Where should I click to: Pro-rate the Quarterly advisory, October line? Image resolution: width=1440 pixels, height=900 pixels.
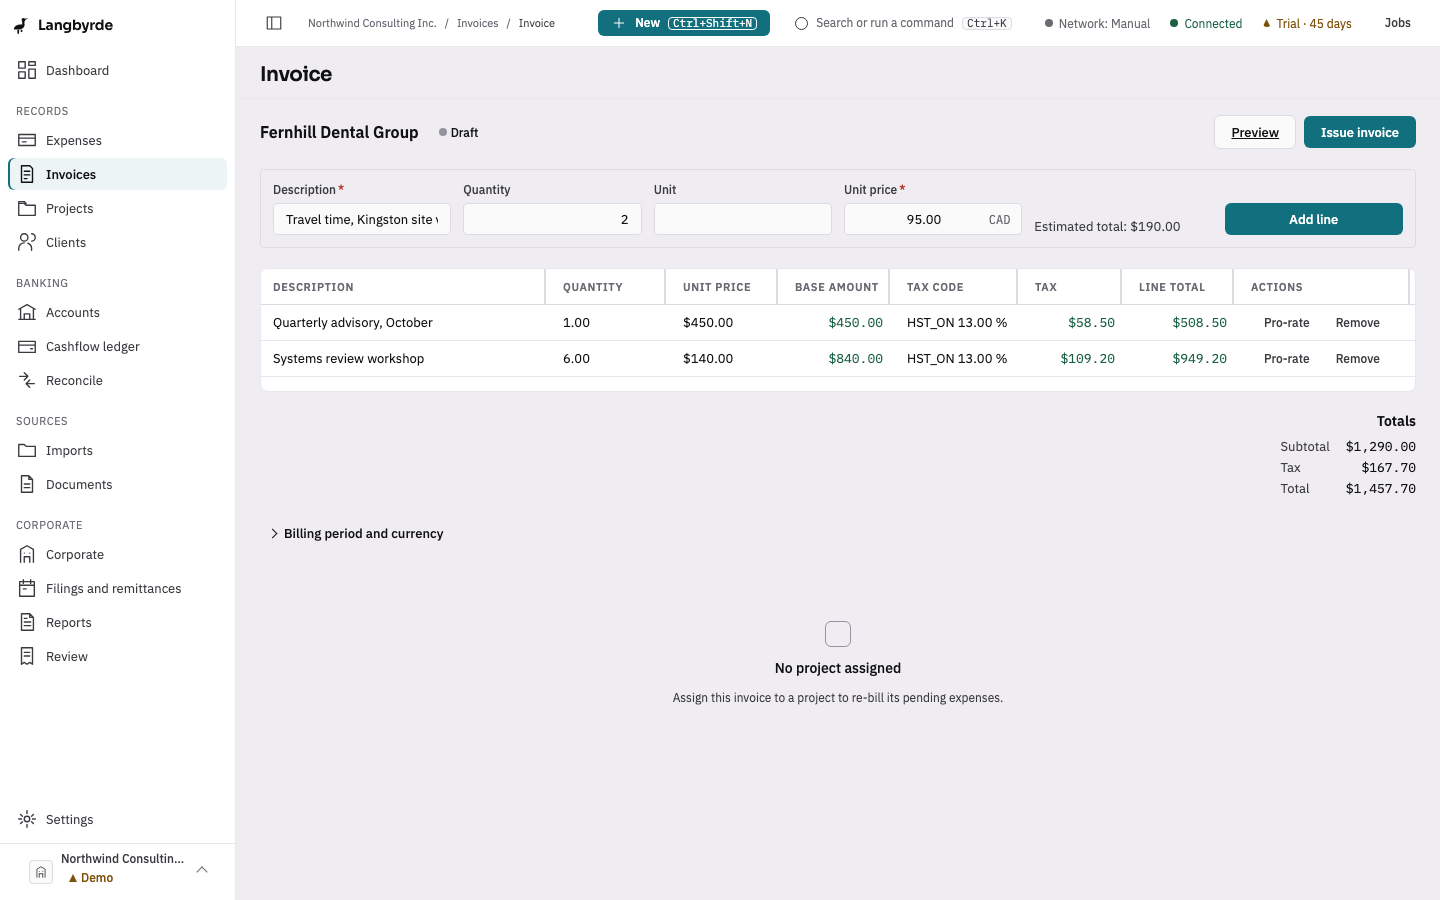click(x=1287, y=323)
